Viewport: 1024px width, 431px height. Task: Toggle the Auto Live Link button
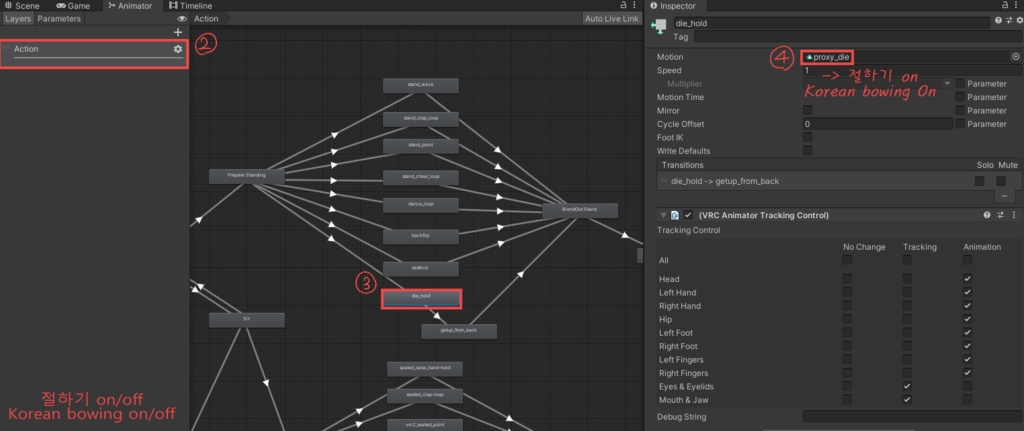tap(611, 19)
